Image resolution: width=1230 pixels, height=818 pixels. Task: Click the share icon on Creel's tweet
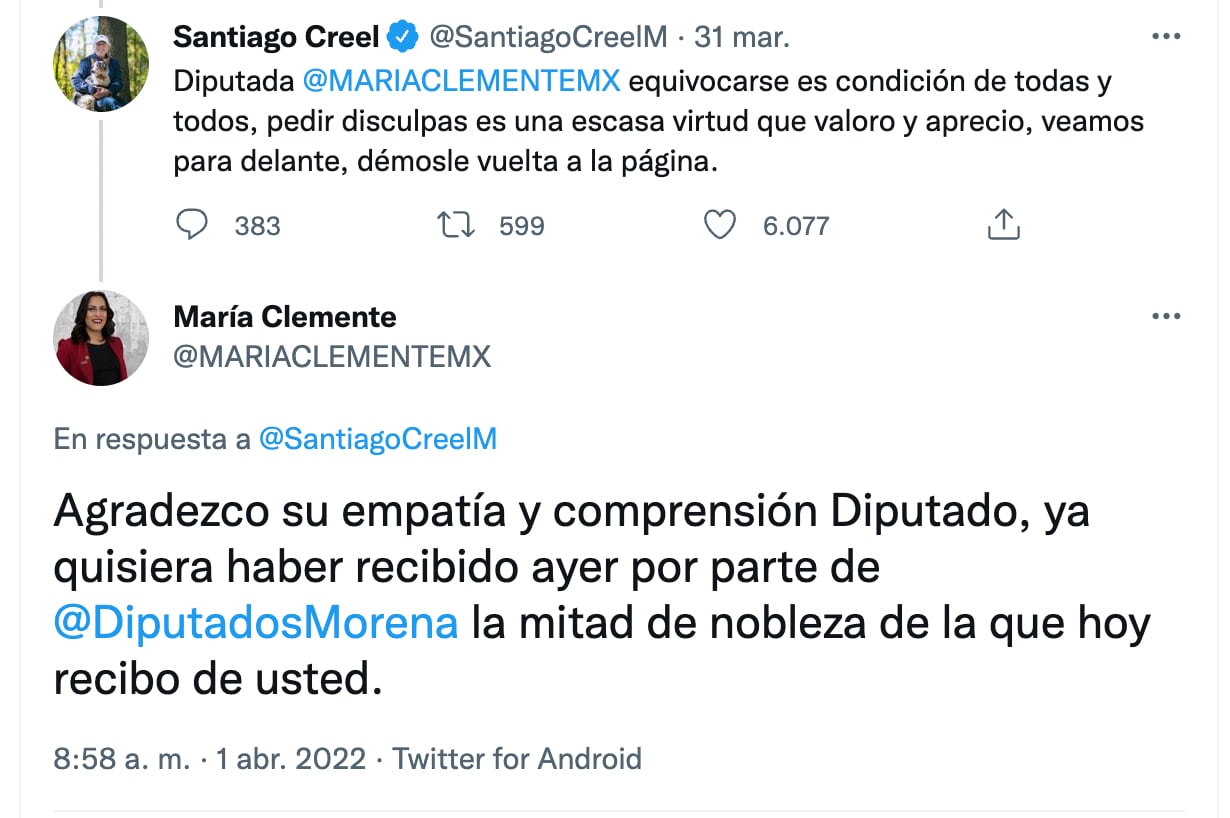coord(1003,225)
